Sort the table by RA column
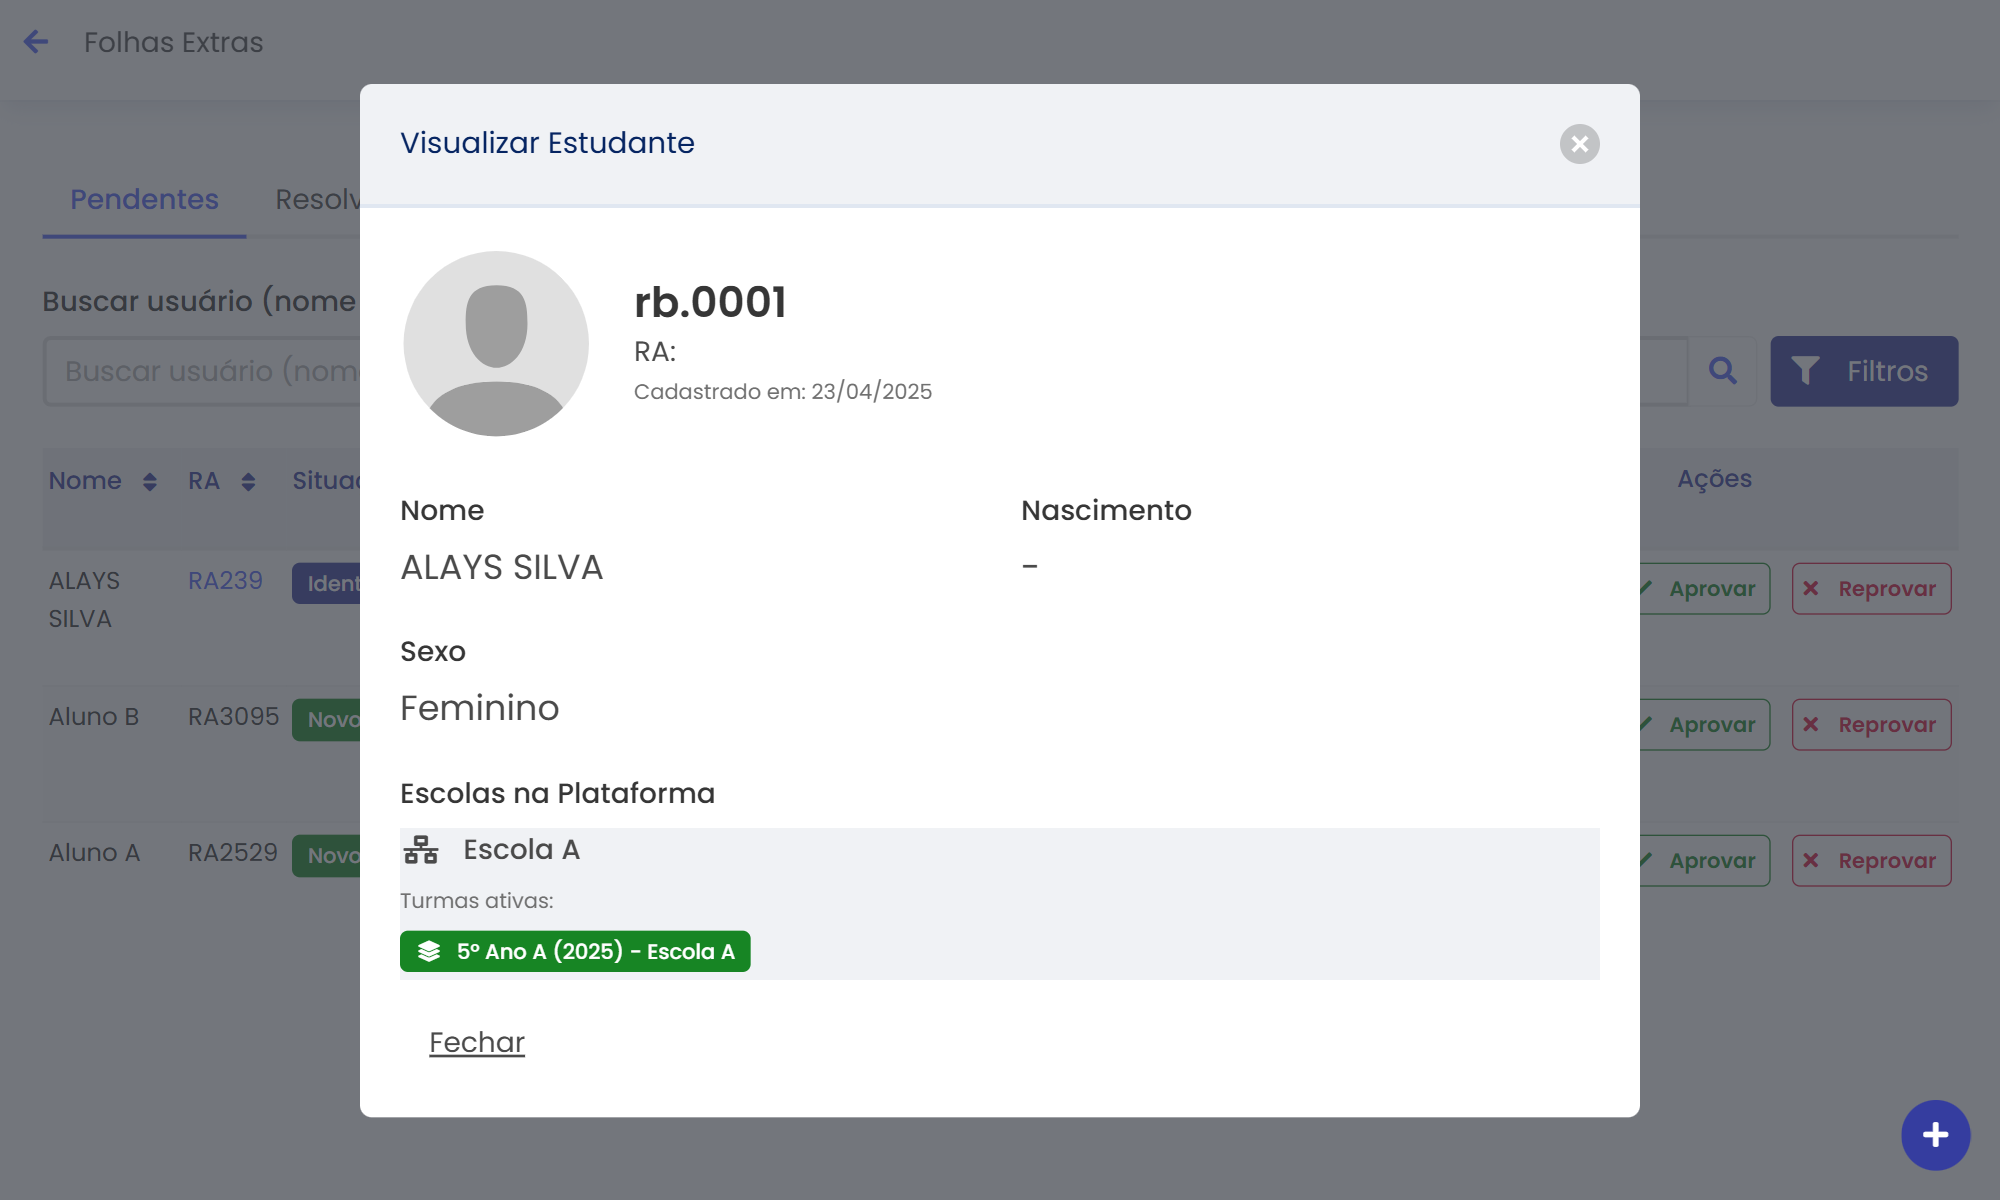The image size is (2000, 1200). (x=248, y=482)
